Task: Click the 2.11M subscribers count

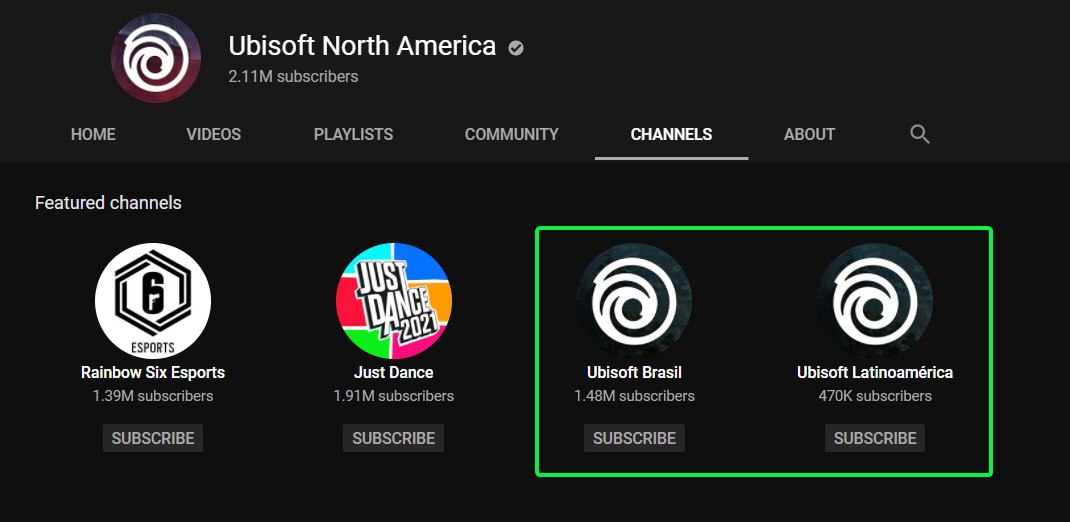Action: point(293,76)
